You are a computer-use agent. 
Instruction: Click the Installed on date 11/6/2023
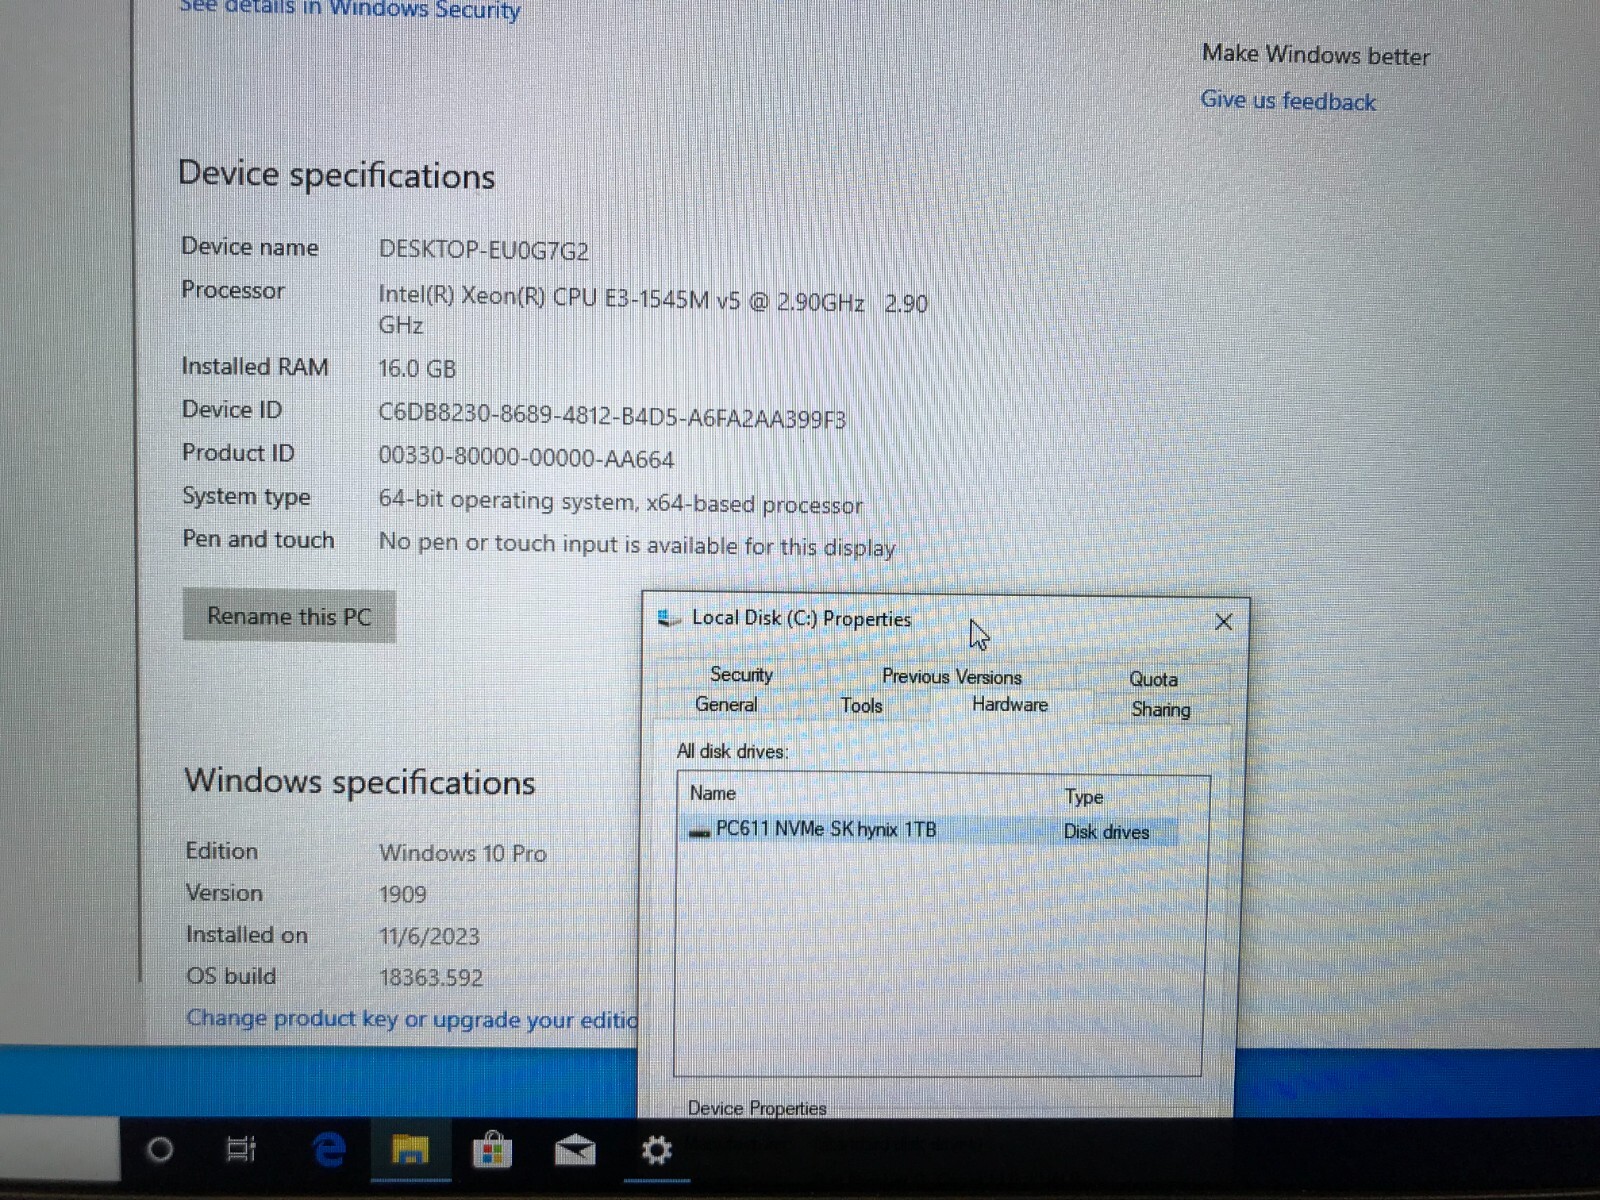point(429,936)
